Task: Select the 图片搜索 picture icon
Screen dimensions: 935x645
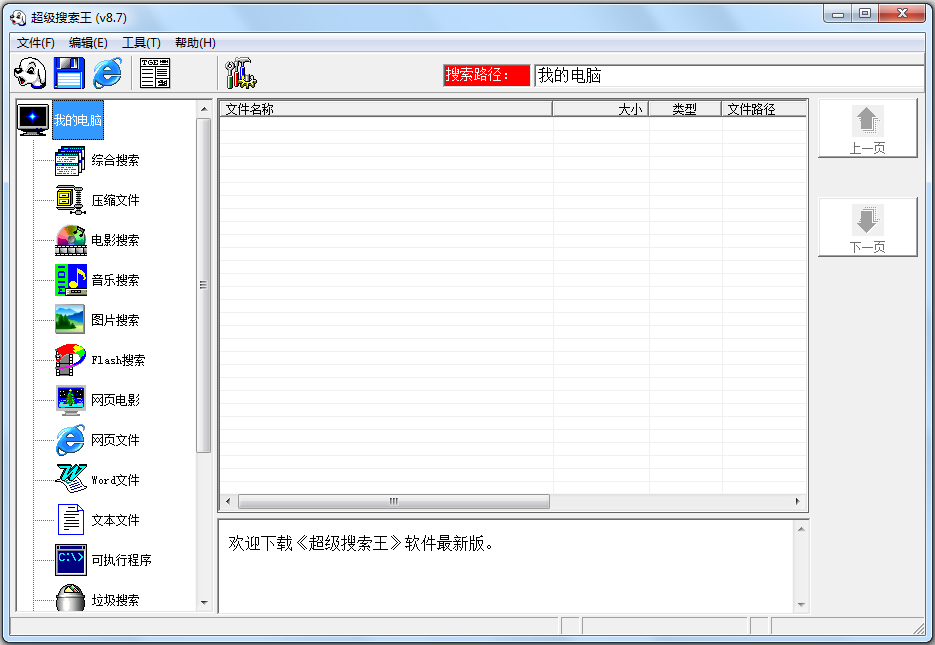Action: [x=70, y=320]
